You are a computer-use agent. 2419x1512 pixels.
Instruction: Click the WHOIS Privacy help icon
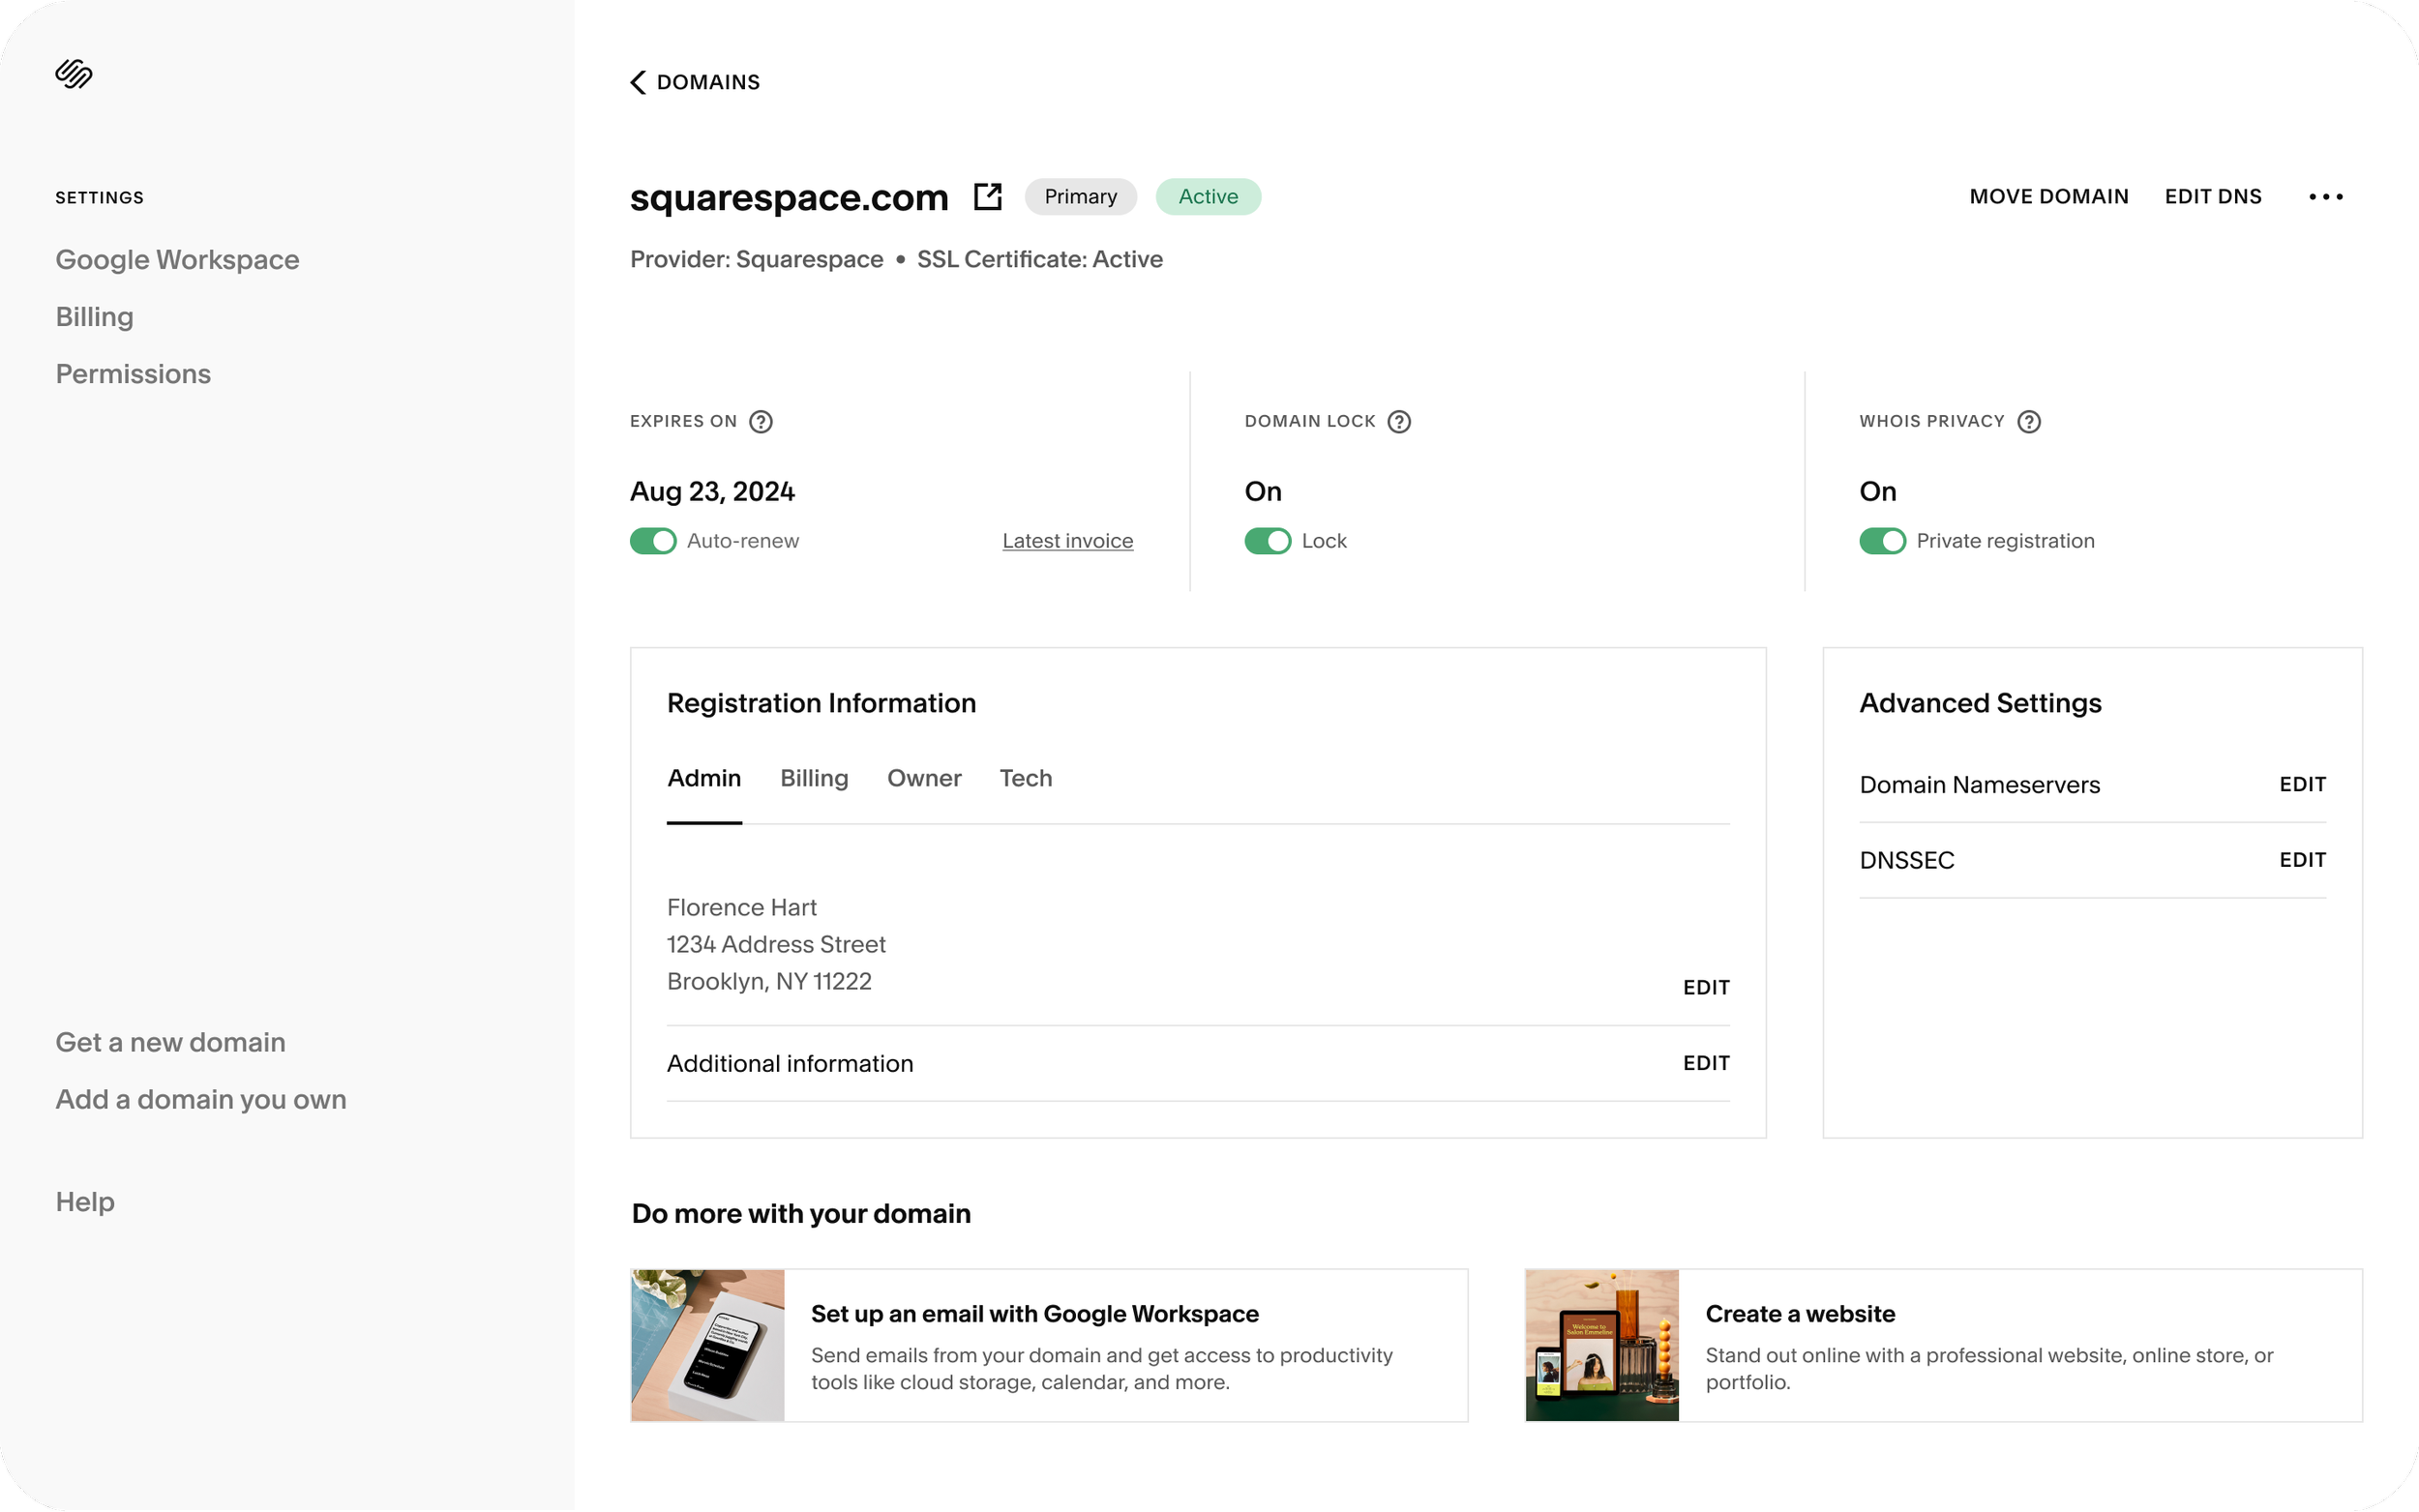(x=2029, y=421)
